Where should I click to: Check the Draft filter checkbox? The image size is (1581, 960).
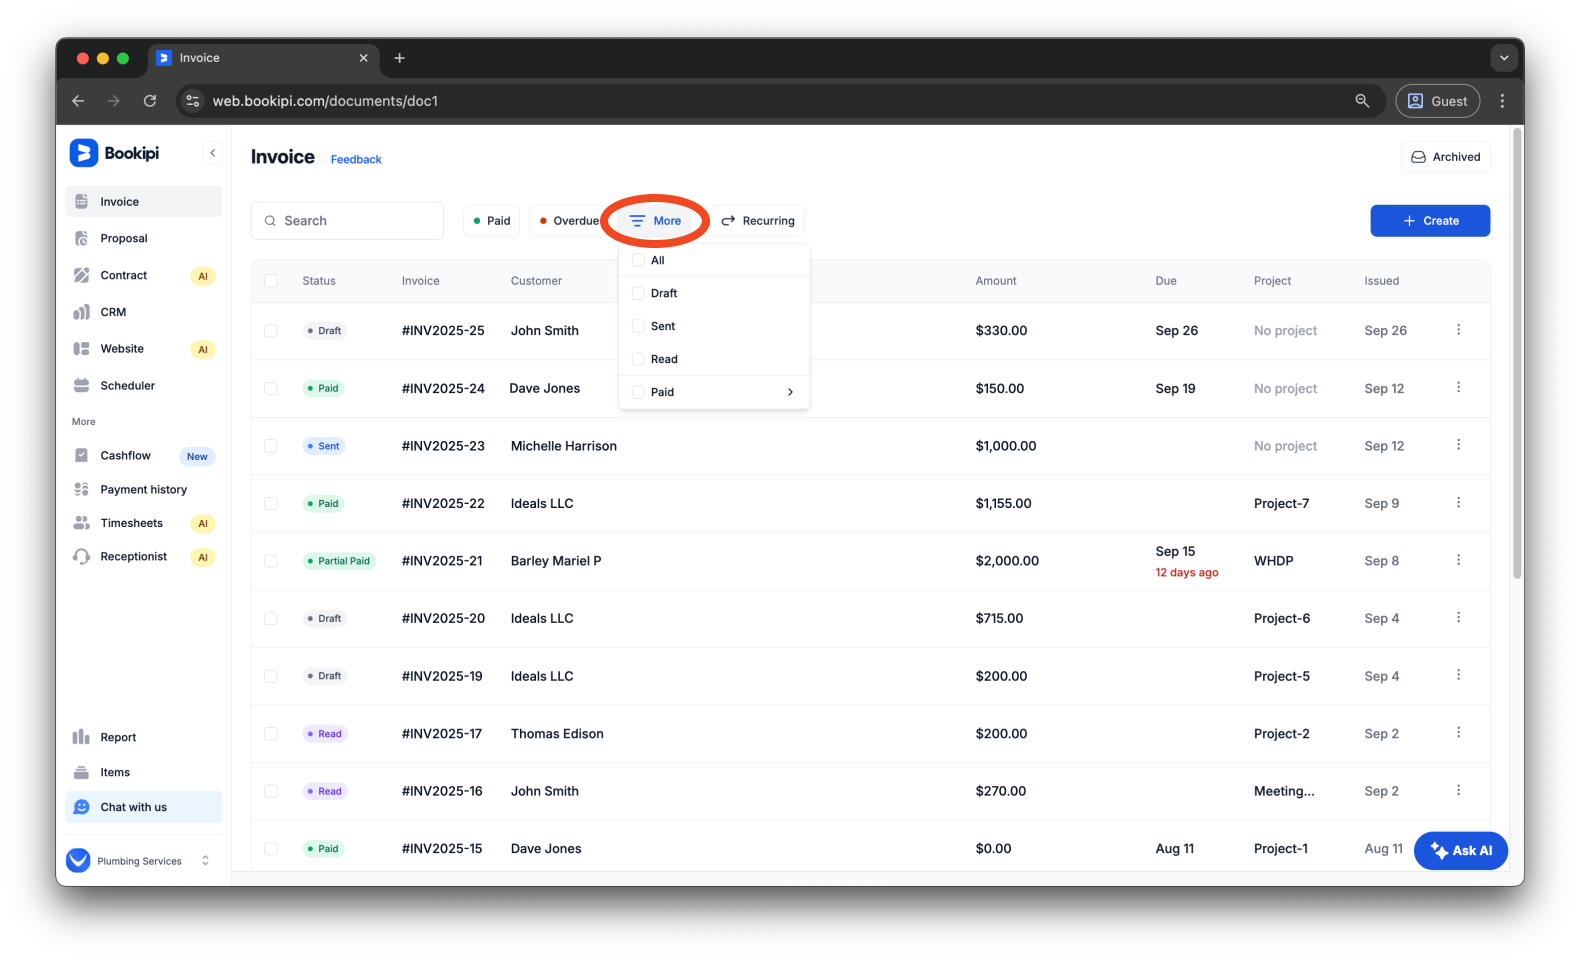(x=638, y=293)
